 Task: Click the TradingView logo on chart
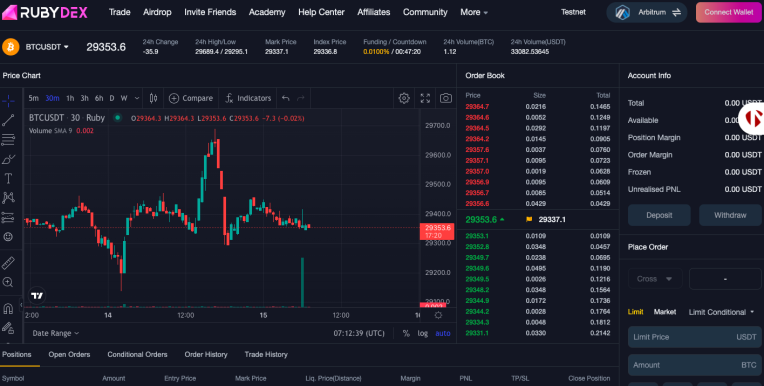(37, 295)
